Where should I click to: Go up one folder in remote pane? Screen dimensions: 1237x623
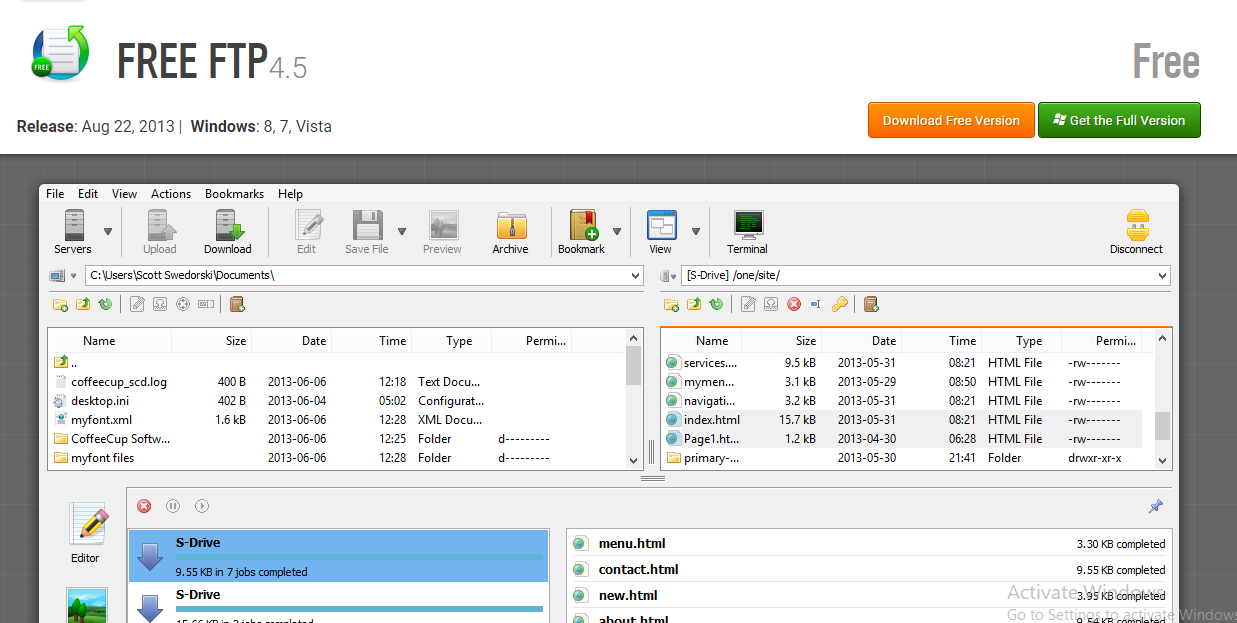pyautogui.click(x=694, y=304)
